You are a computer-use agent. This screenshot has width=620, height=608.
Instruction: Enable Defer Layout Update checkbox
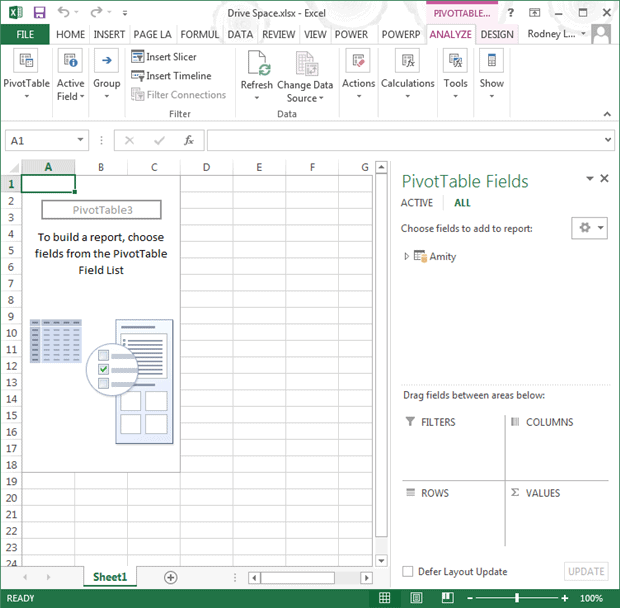[x=408, y=572]
